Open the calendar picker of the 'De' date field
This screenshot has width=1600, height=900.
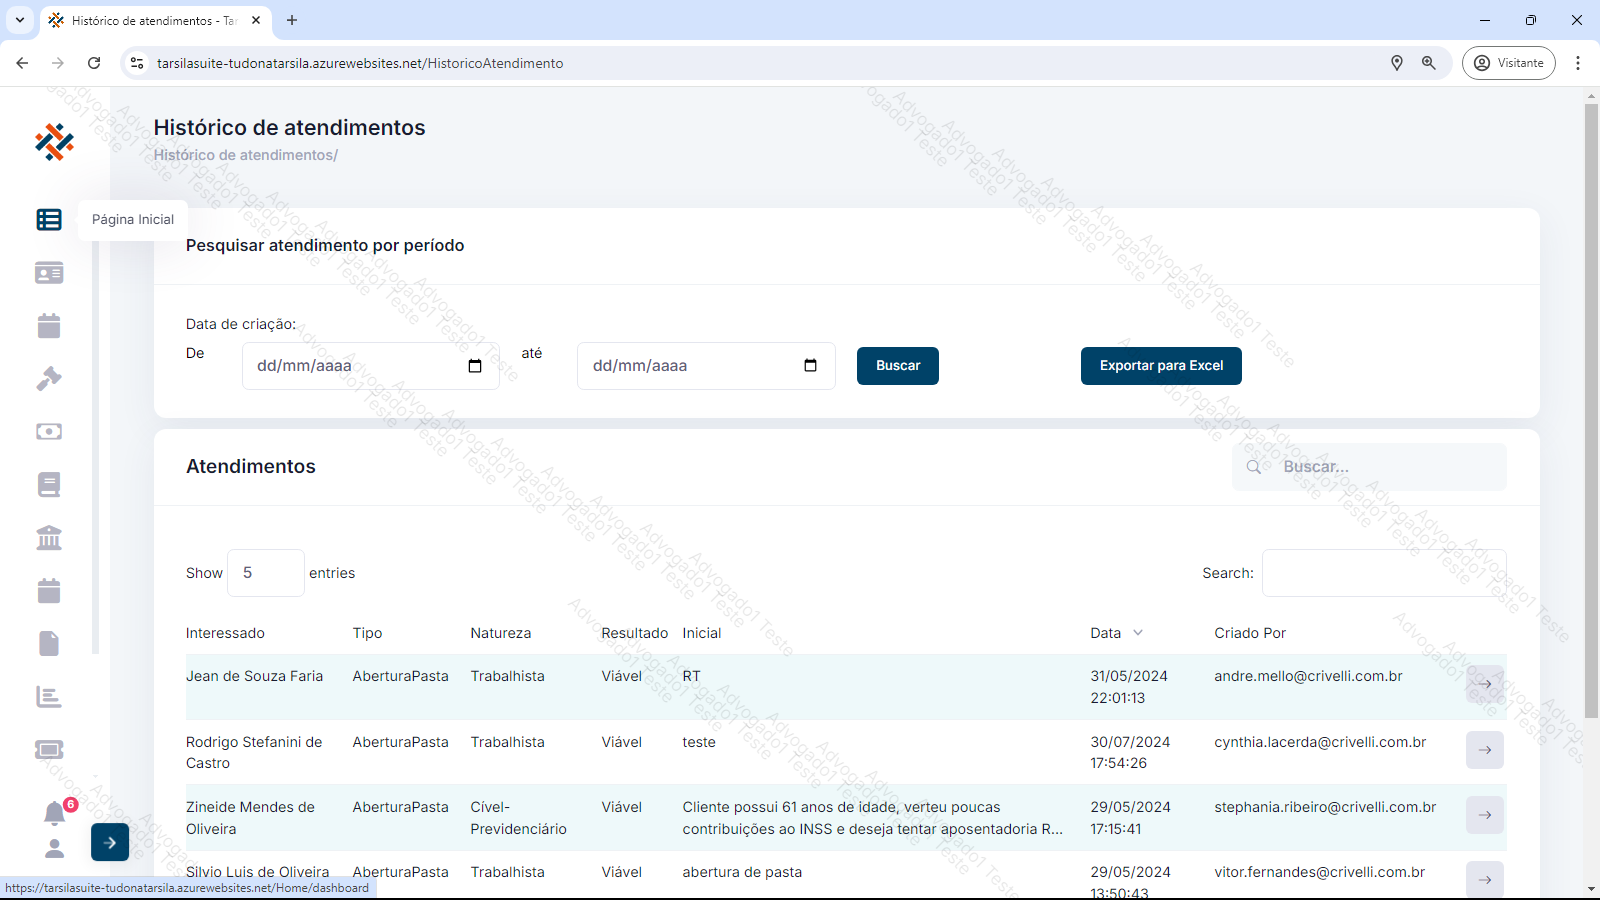[x=475, y=366]
